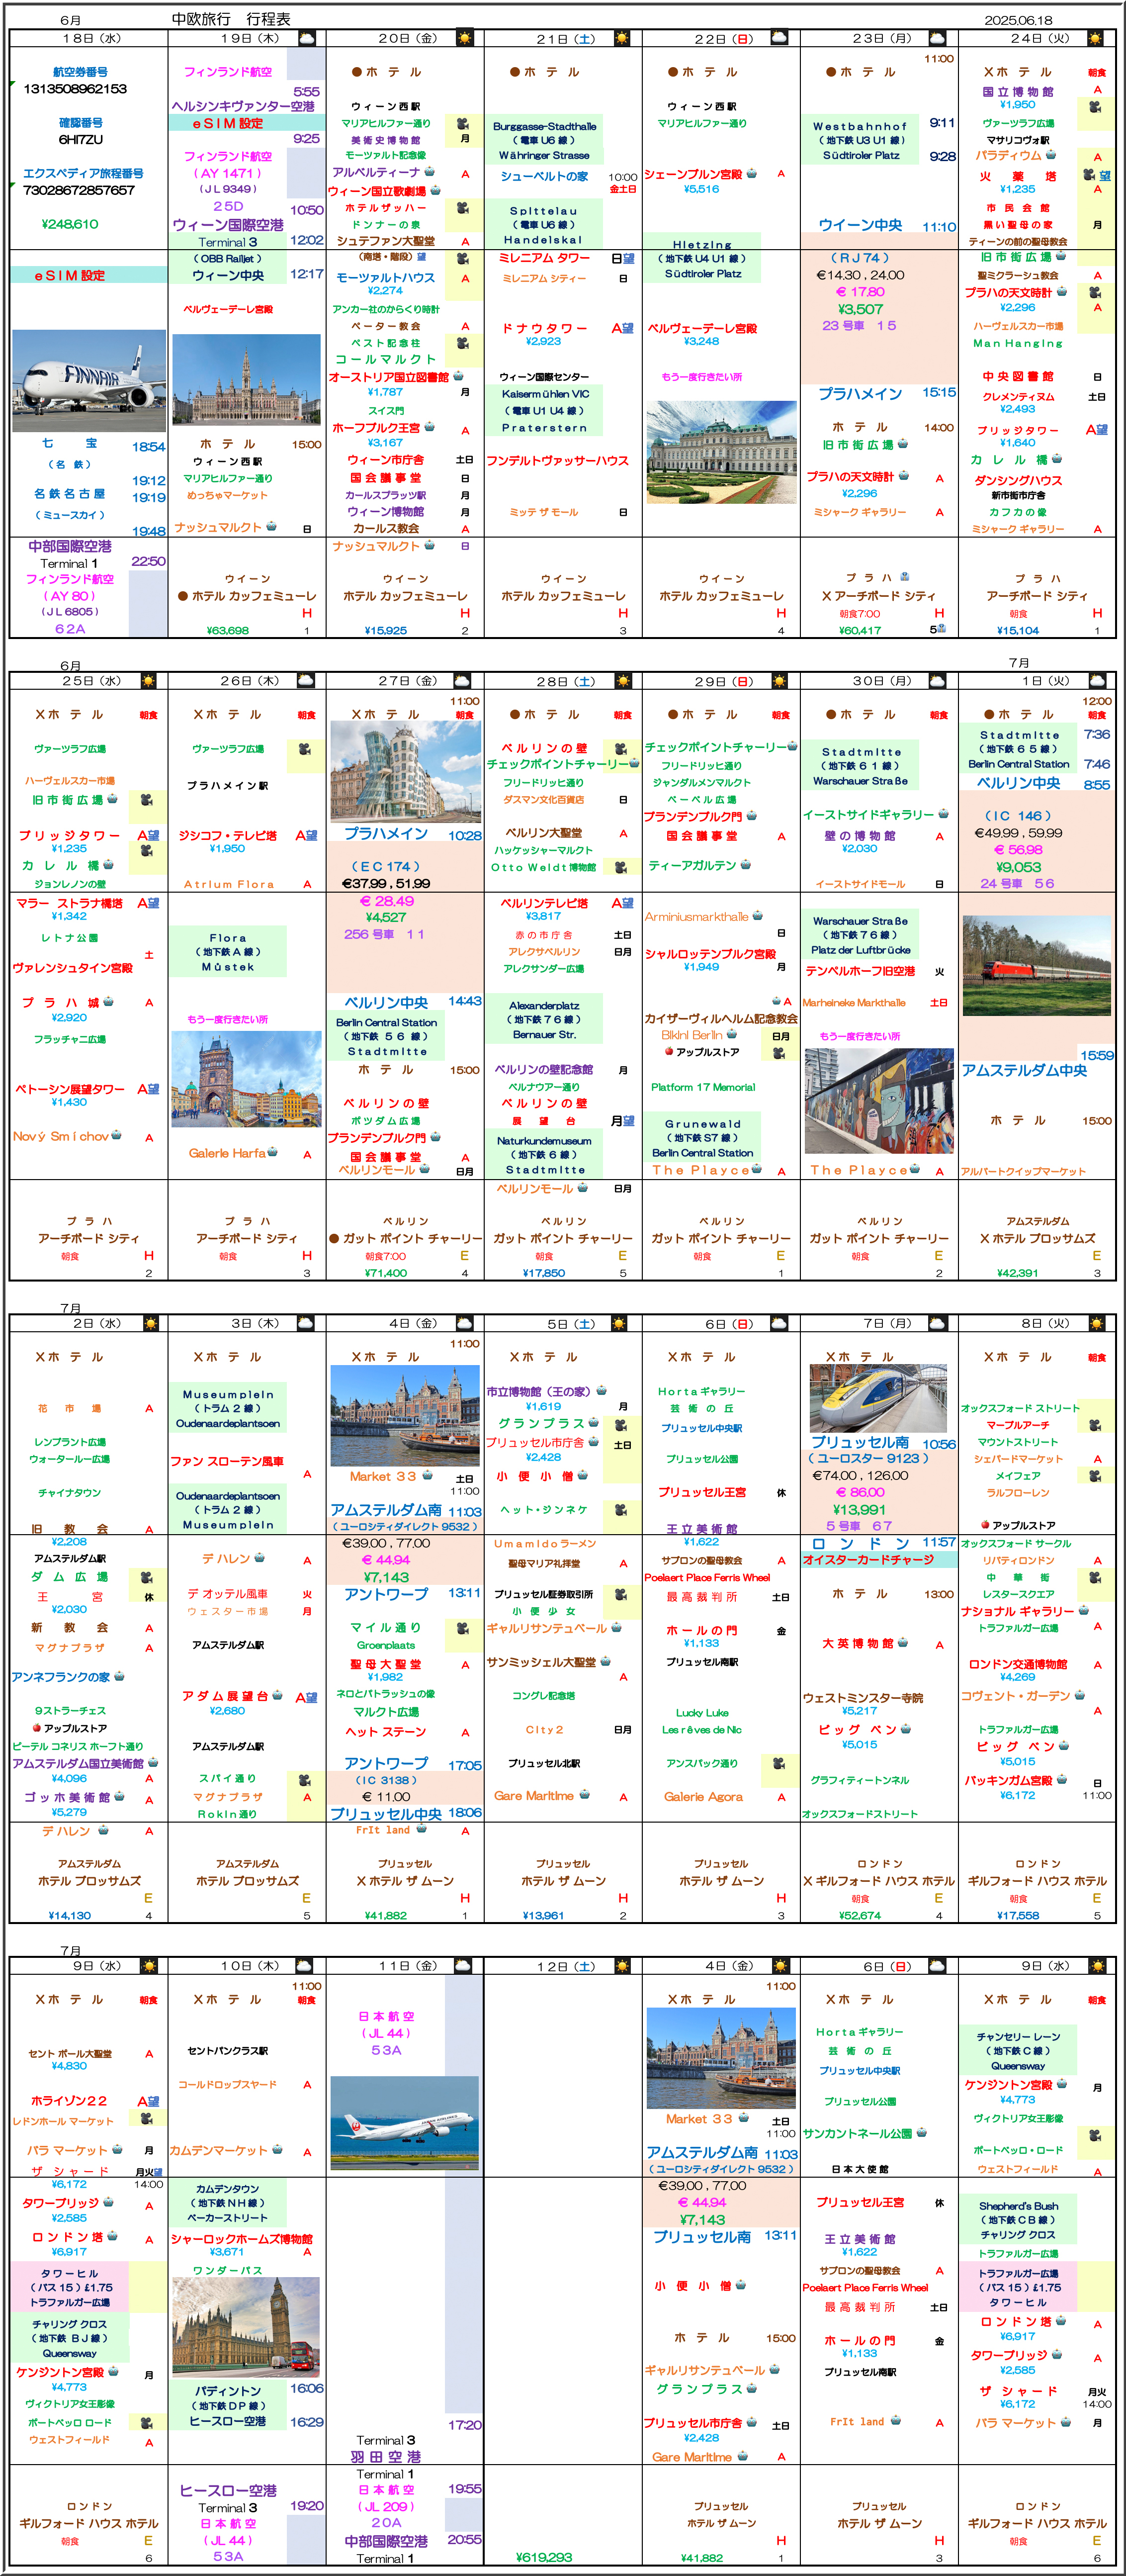1126x2576 pixels.
Task: Open the Eurostar train photo on 7日
Action: tap(878, 1398)
